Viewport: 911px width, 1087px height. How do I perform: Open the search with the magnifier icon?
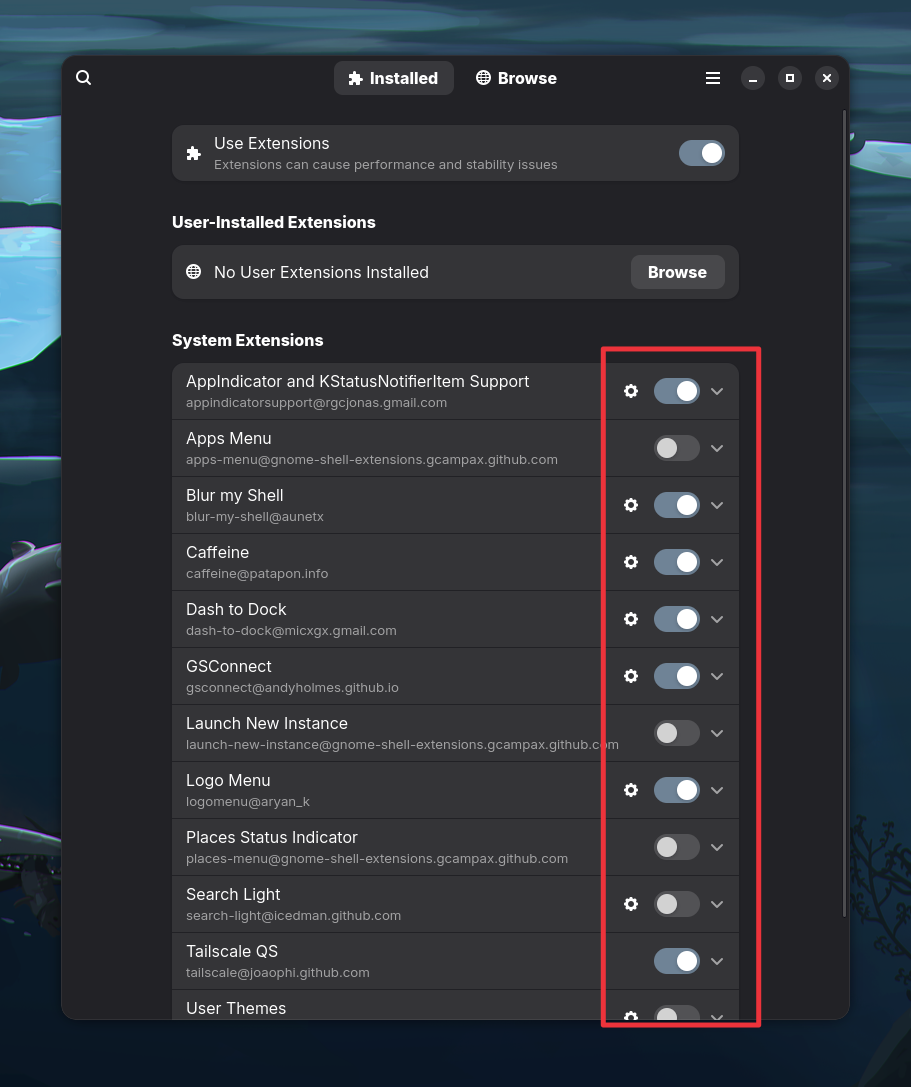point(83,77)
